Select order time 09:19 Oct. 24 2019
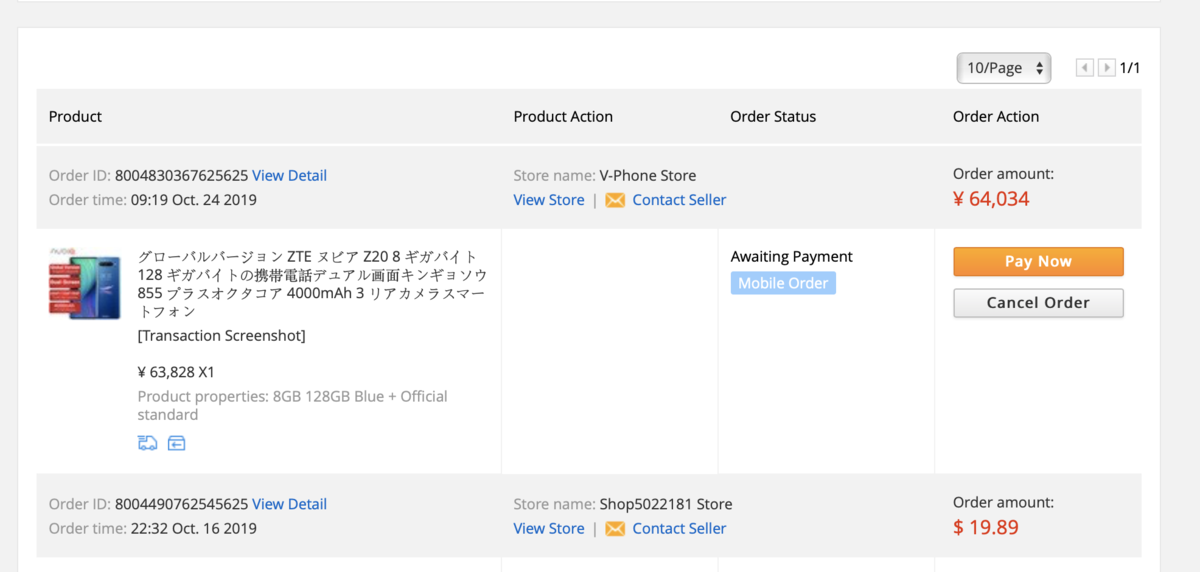Image resolution: width=1200 pixels, height=572 pixels. [x=194, y=200]
